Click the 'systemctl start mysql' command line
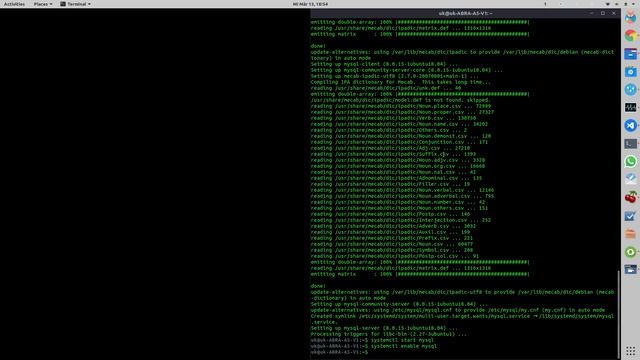This screenshot has width=640, height=360. 372,340
